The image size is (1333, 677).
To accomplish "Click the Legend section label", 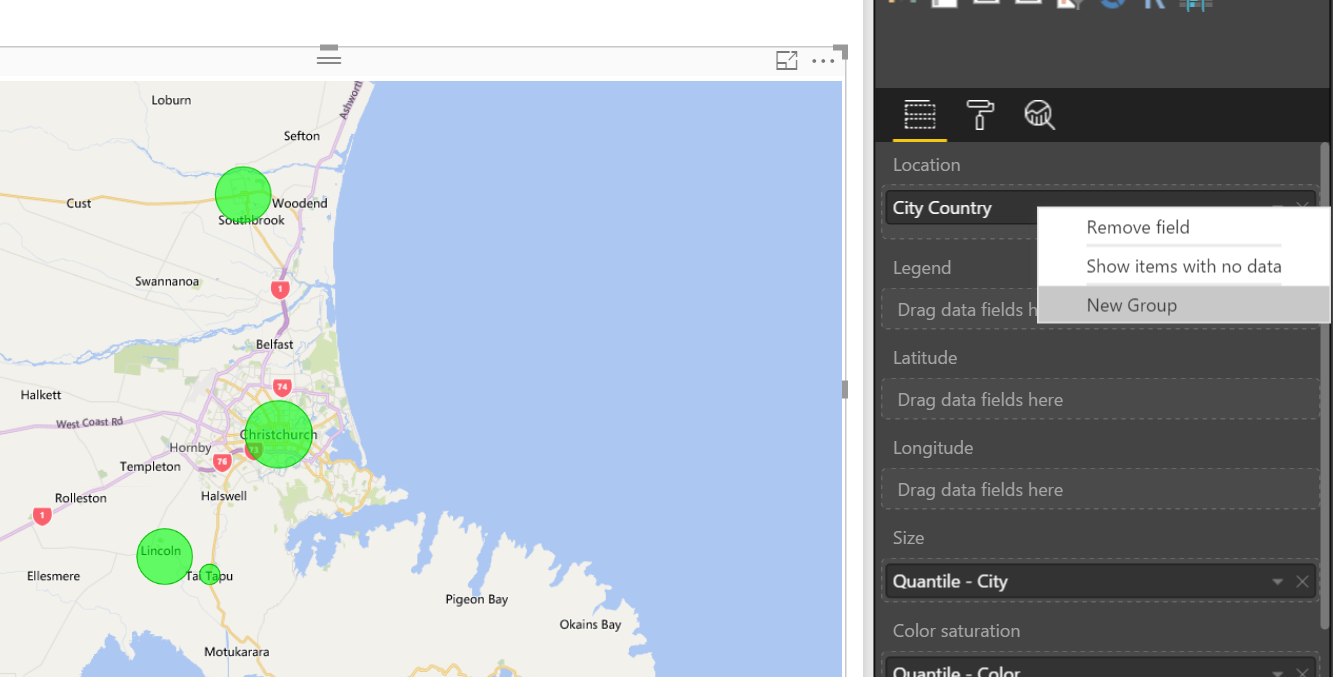I will 922,268.
